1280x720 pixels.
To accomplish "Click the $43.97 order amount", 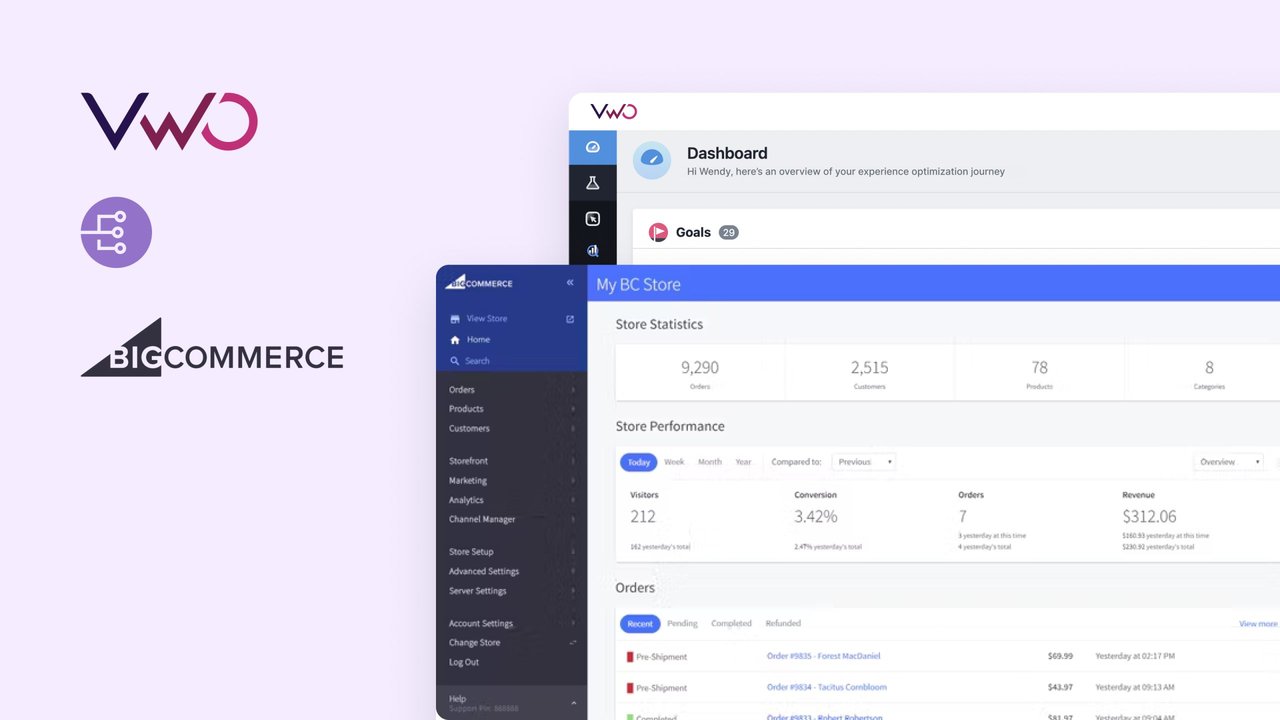I will (1060, 687).
